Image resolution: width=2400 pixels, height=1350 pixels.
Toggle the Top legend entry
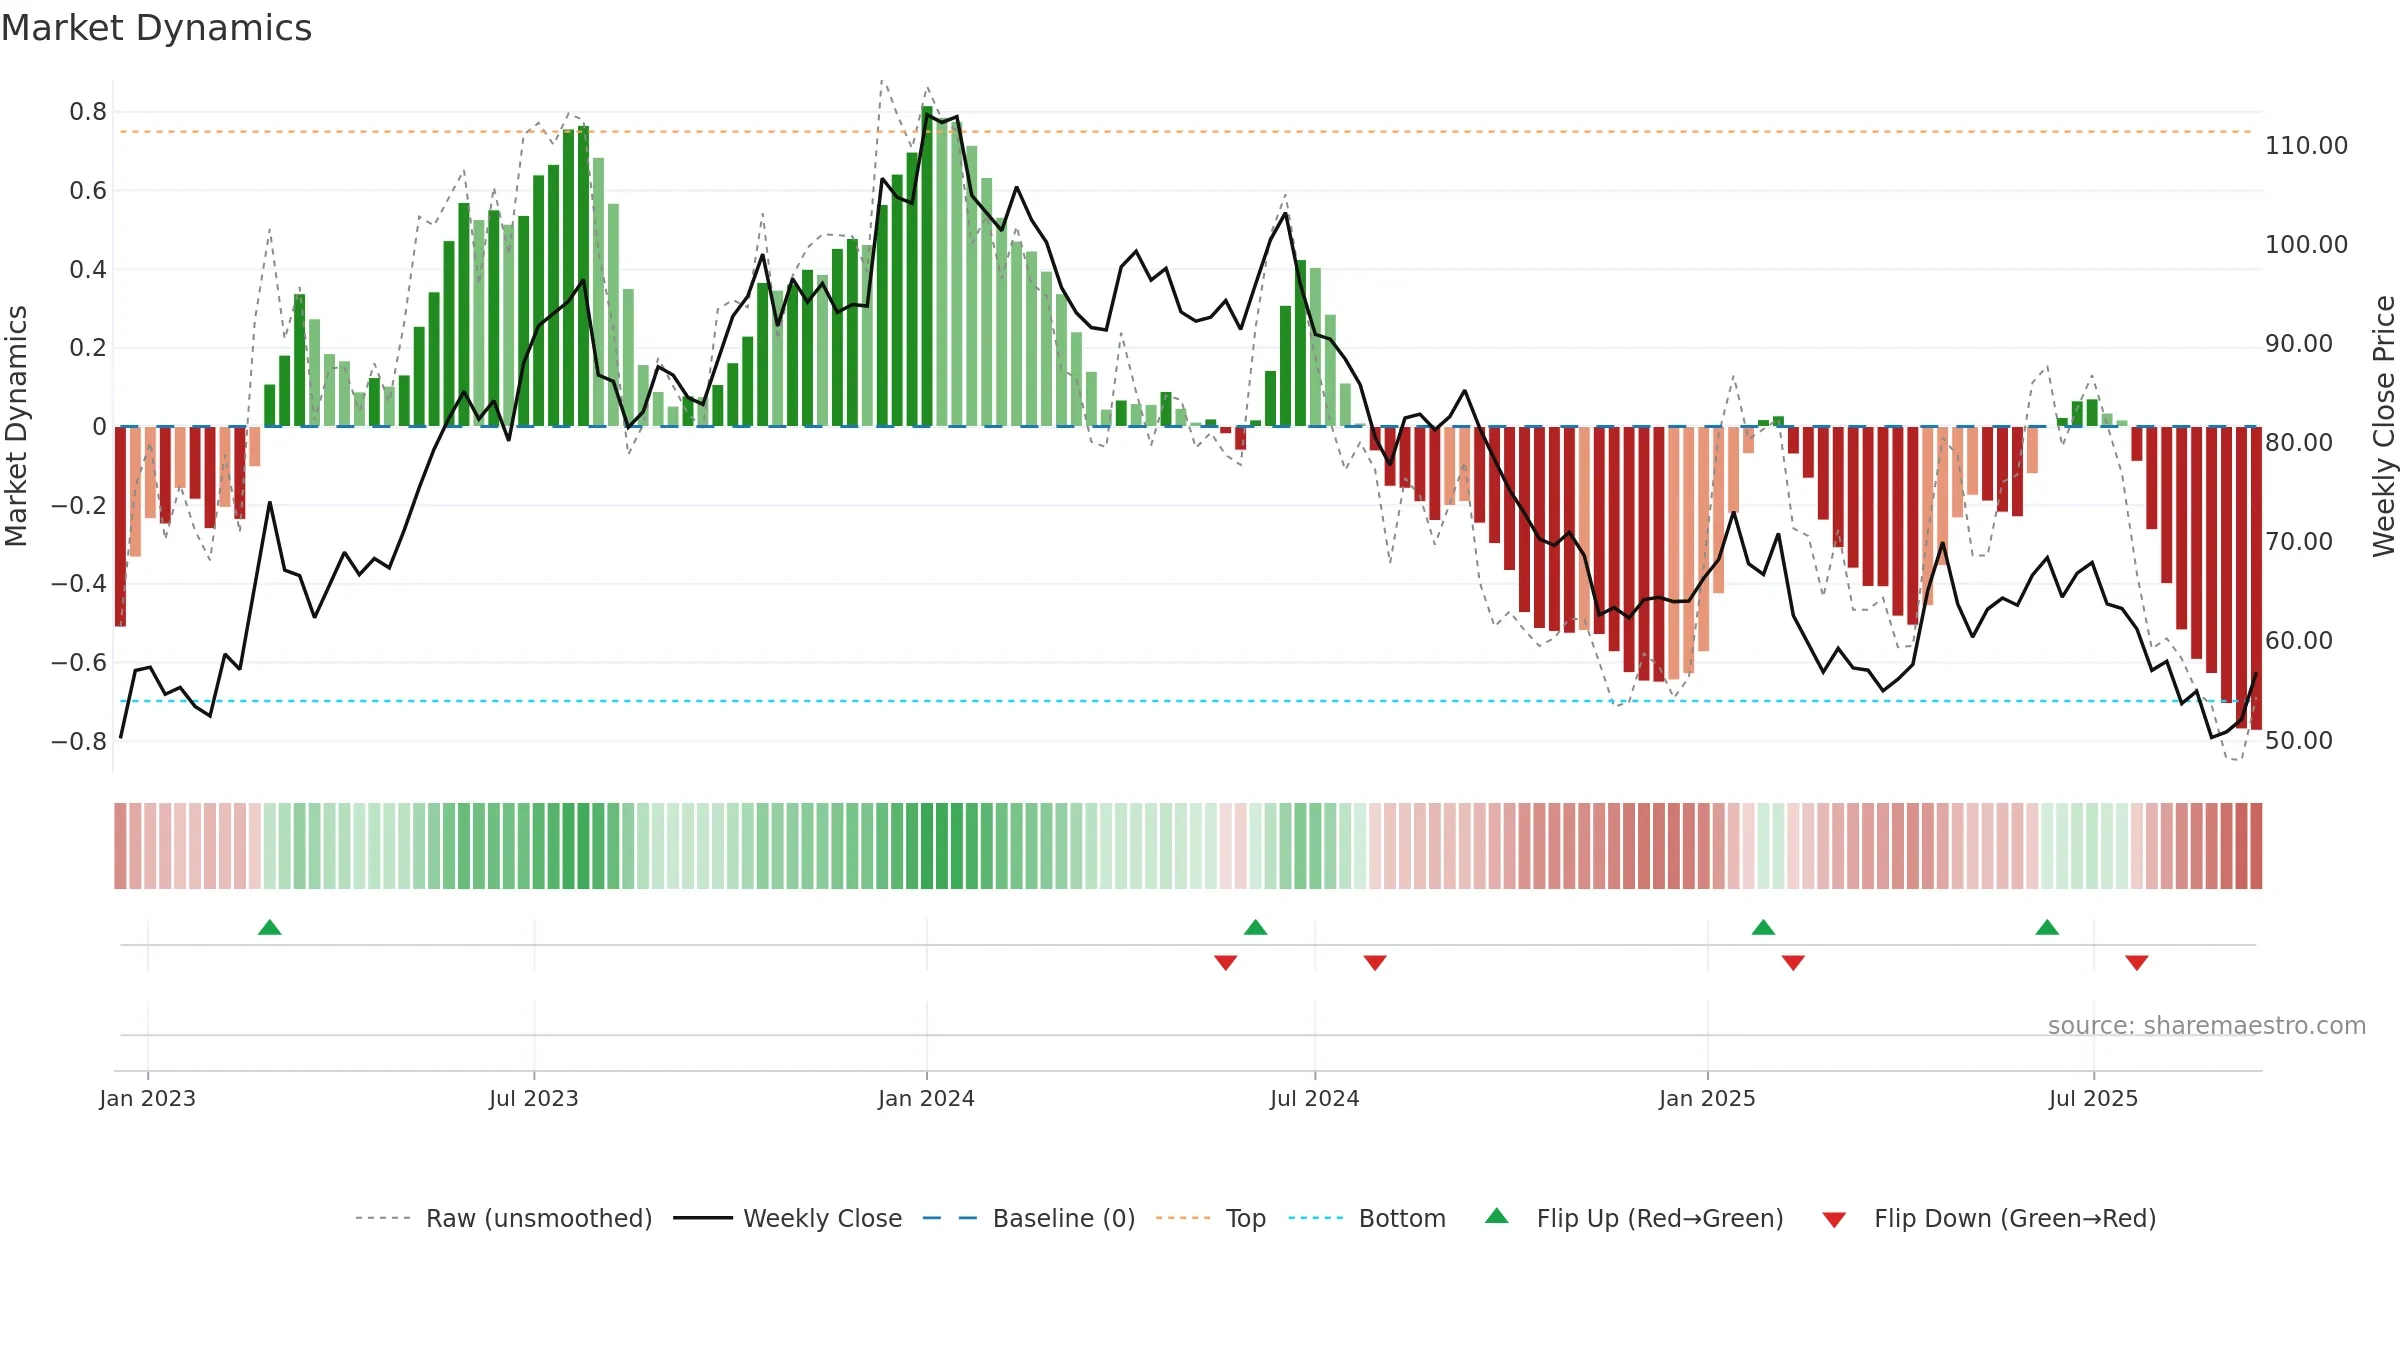click(1210, 1218)
